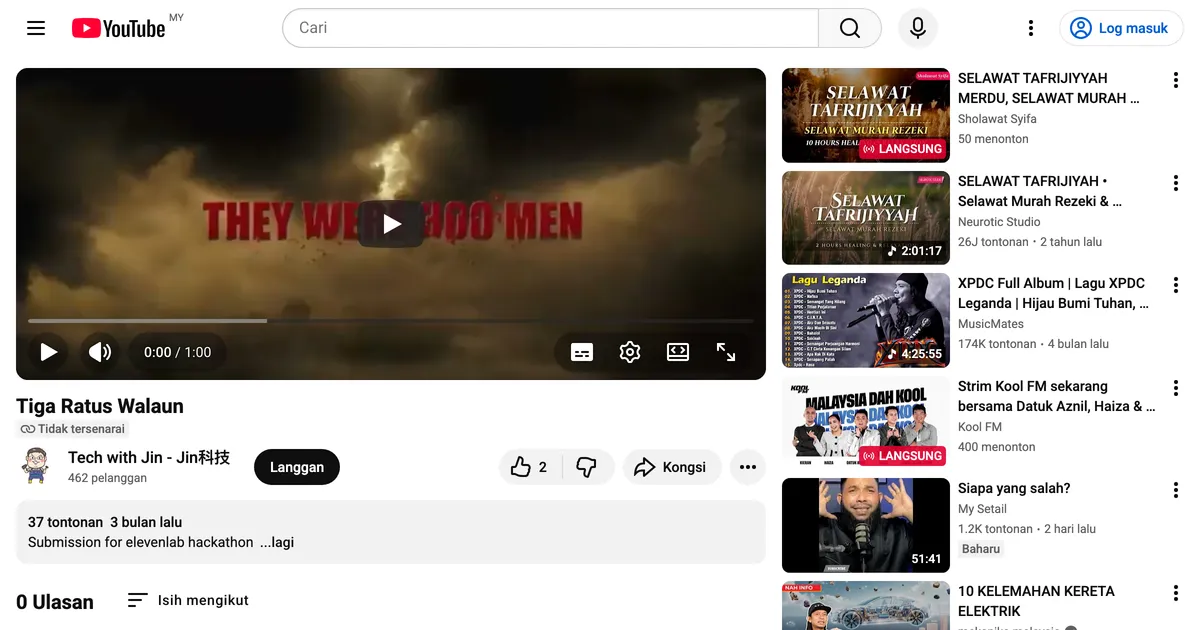
Task: Activate the miniplayer icon in video controls
Action: tap(678, 352)
